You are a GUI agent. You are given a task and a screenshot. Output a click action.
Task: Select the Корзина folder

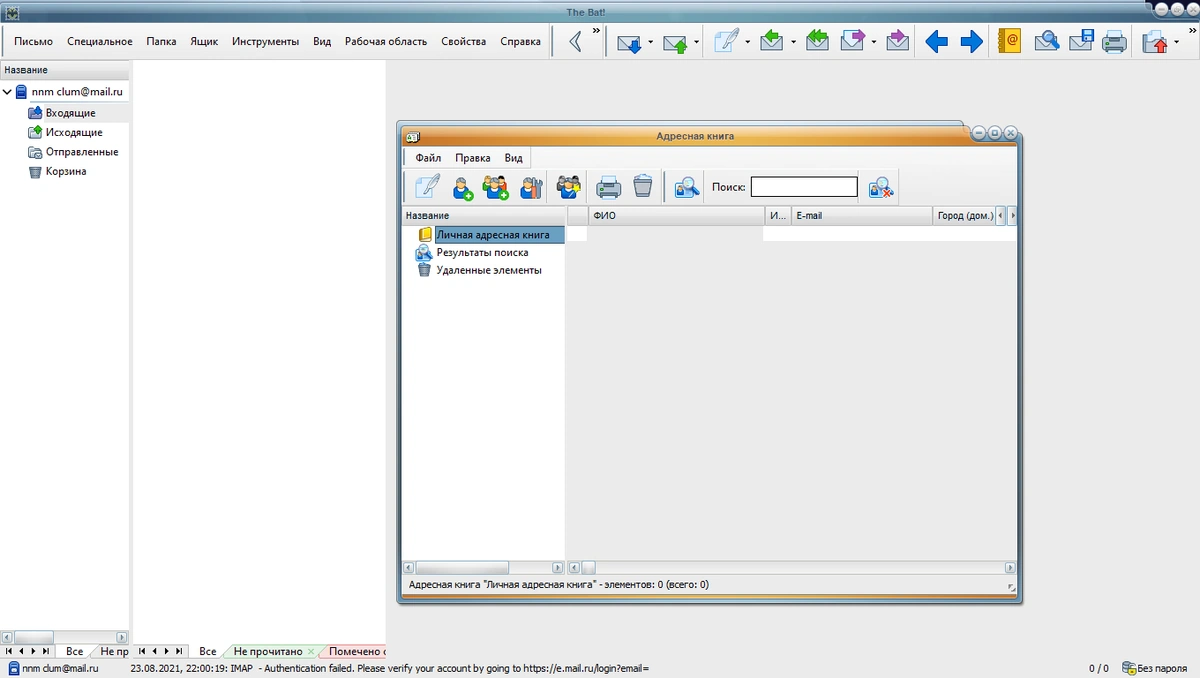66,171
